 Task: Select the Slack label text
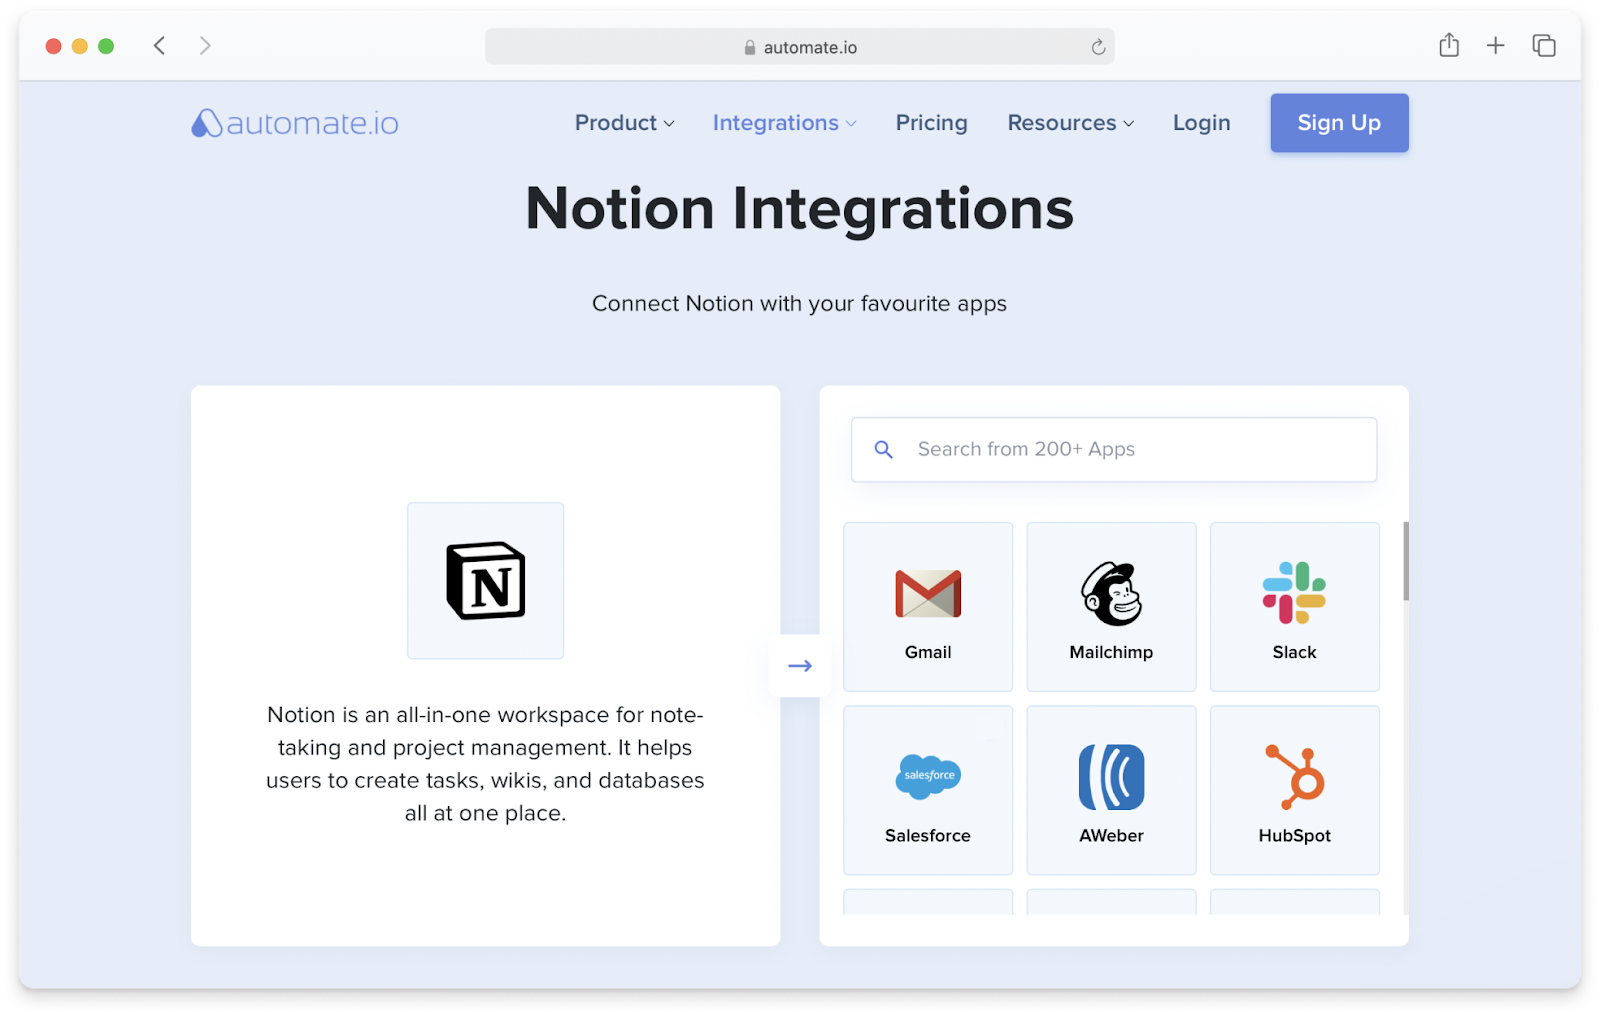[1294, 652]
